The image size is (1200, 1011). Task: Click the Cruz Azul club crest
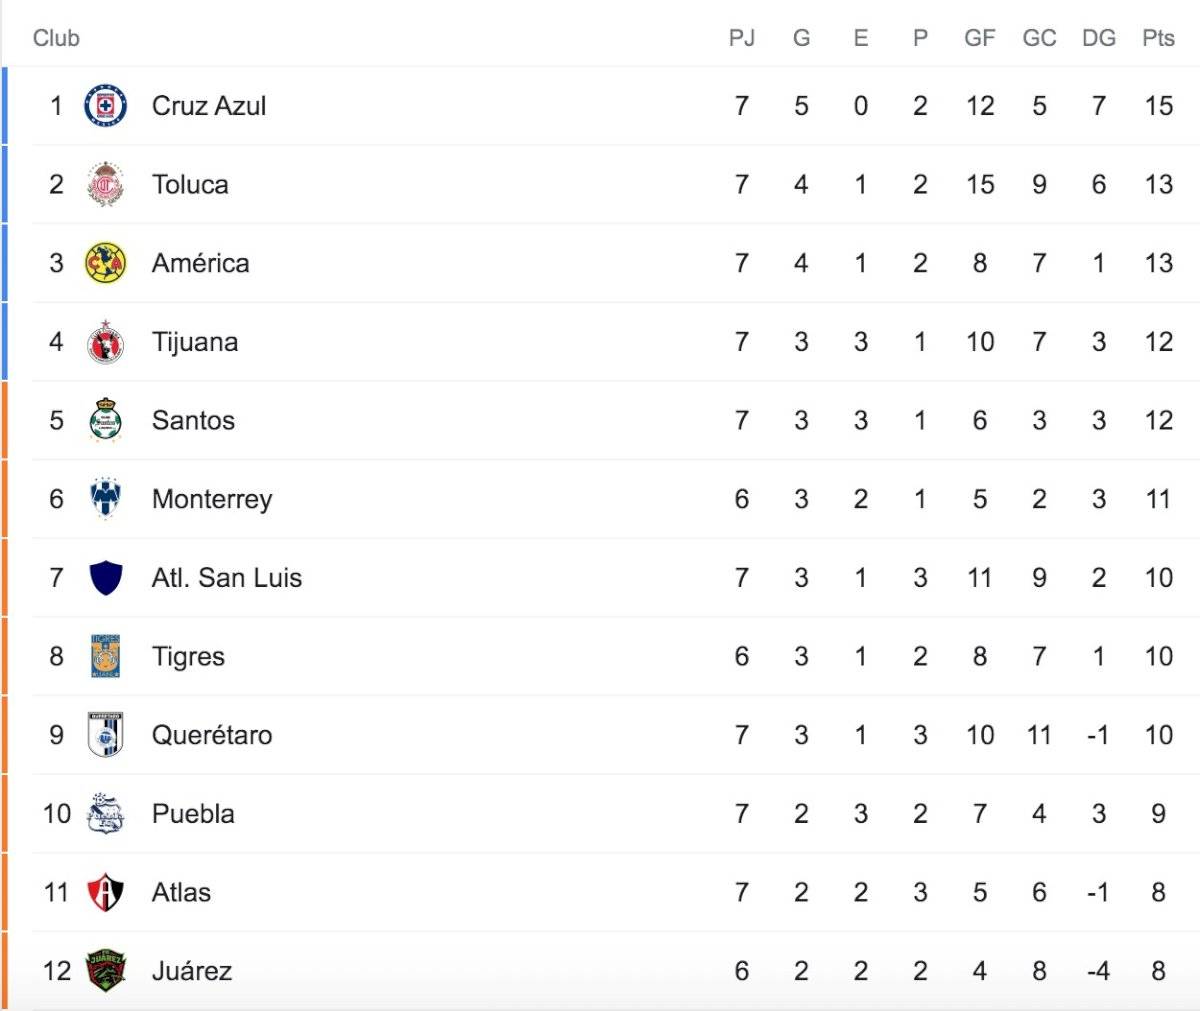106,106
